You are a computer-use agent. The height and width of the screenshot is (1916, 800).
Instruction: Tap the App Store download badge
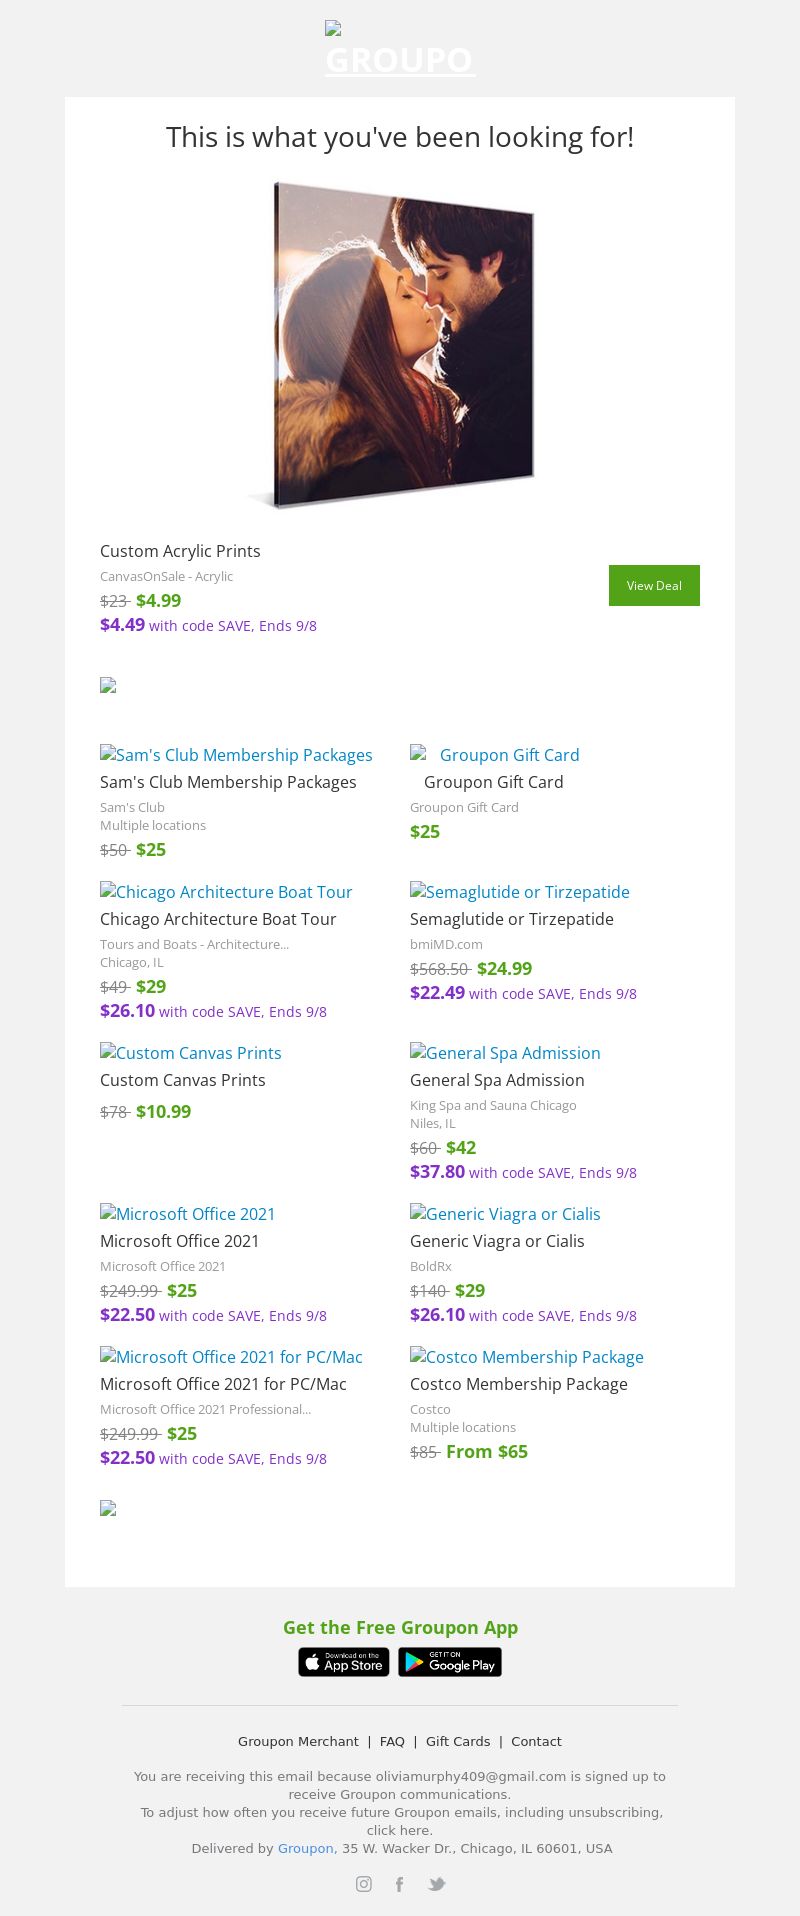click(343, 1662)
